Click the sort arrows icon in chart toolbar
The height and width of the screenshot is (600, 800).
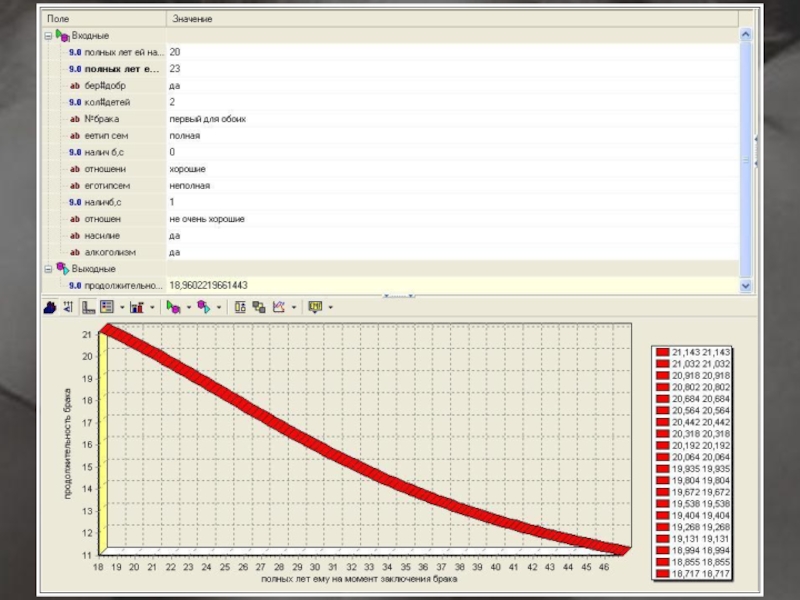point(67,307)
